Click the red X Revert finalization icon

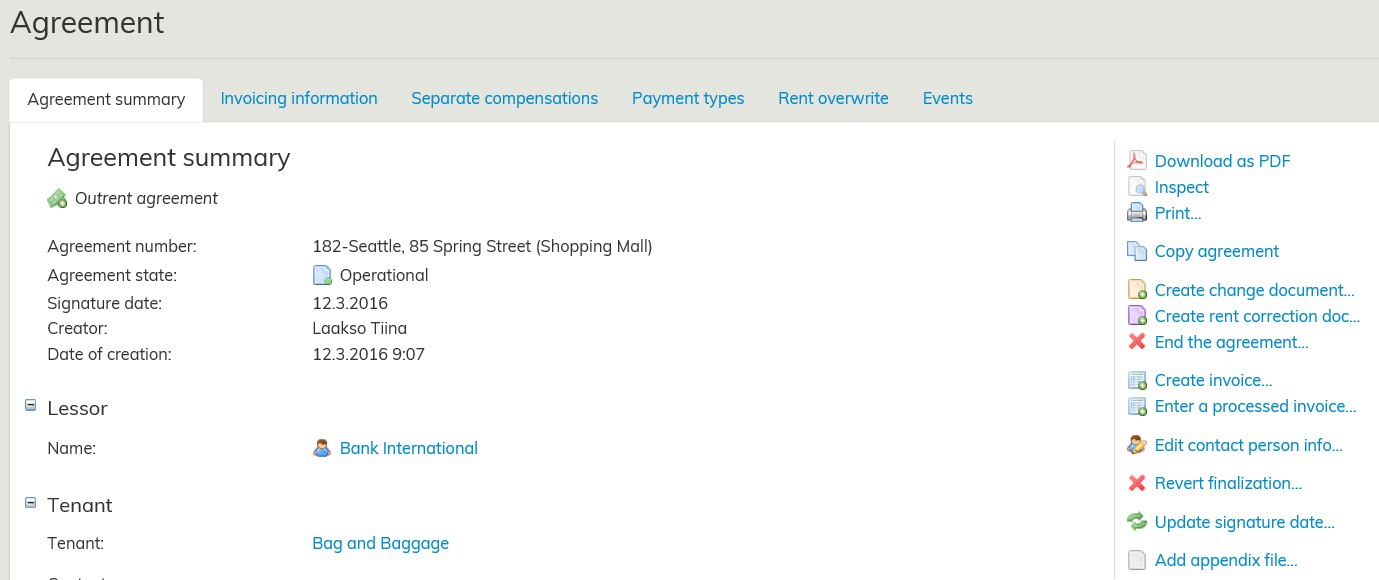tap(1137, 483)
